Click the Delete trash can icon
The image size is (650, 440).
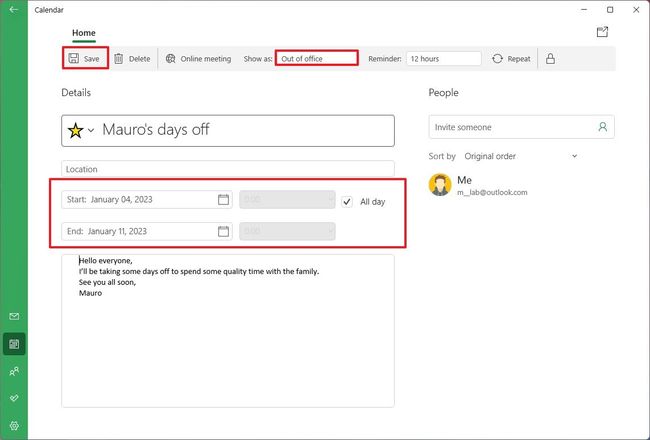pos(119,59)
